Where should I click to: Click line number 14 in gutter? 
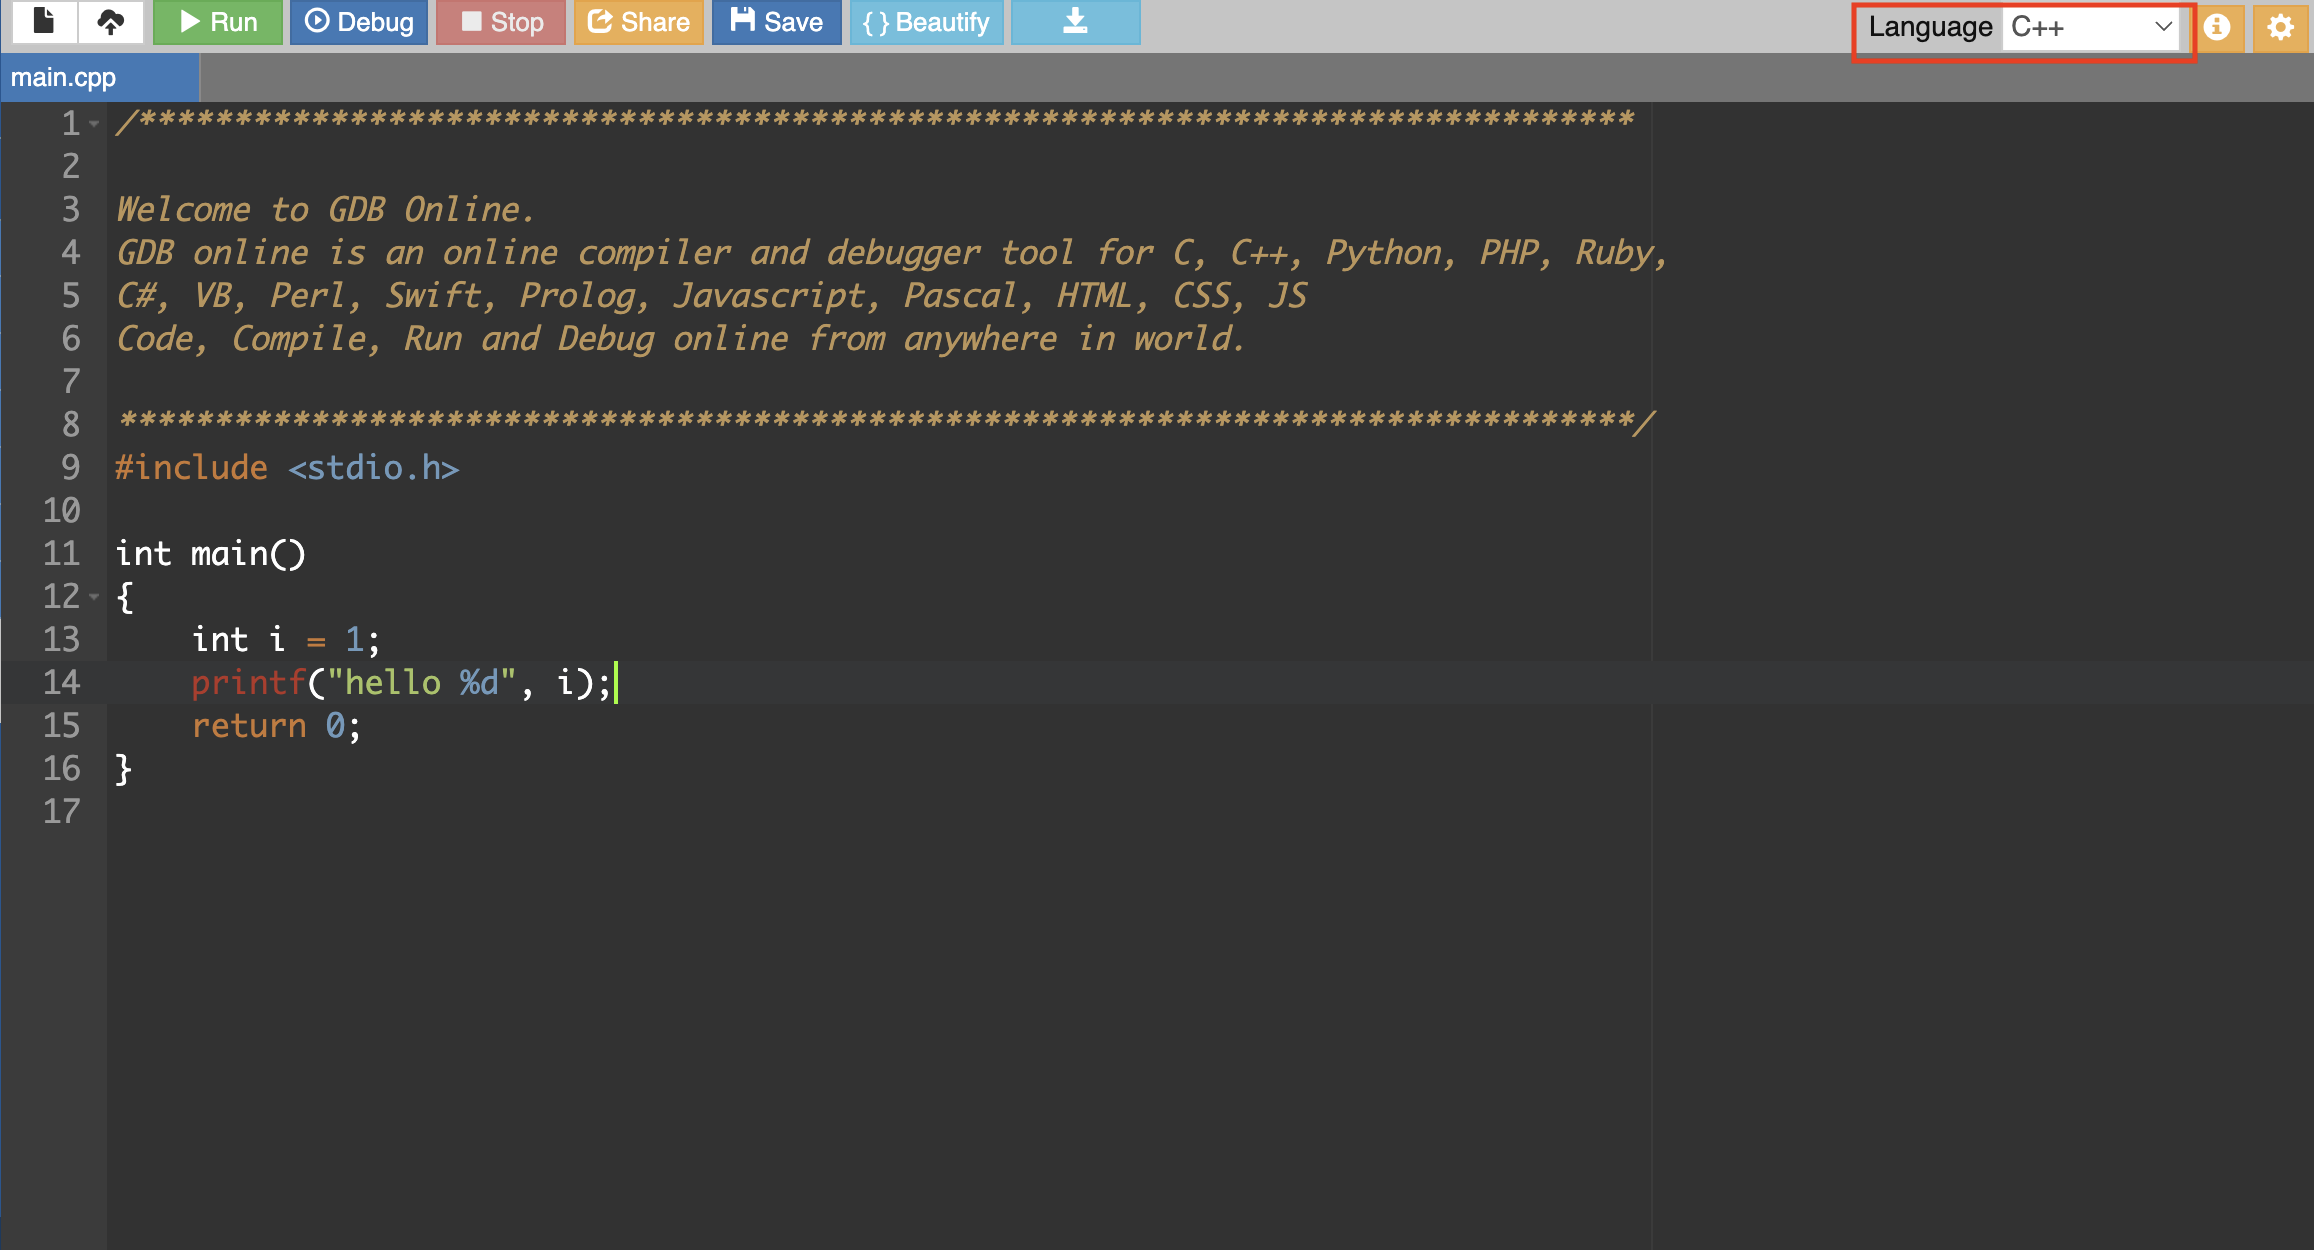61,682
